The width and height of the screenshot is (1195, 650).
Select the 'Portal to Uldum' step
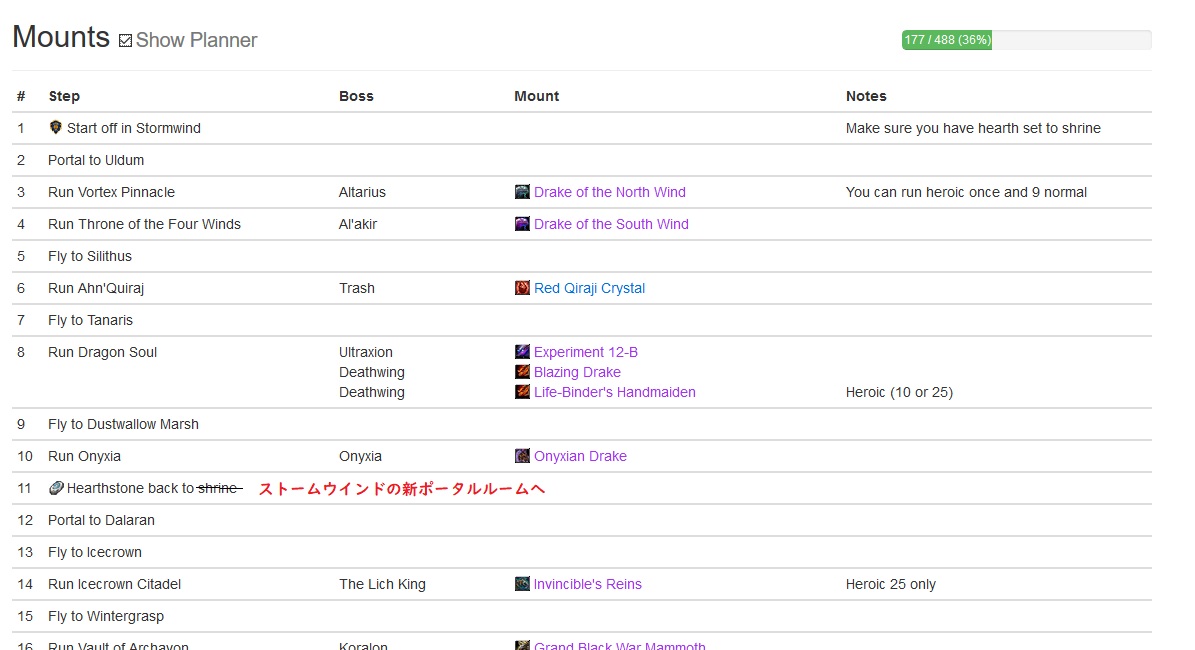(96, 160)
